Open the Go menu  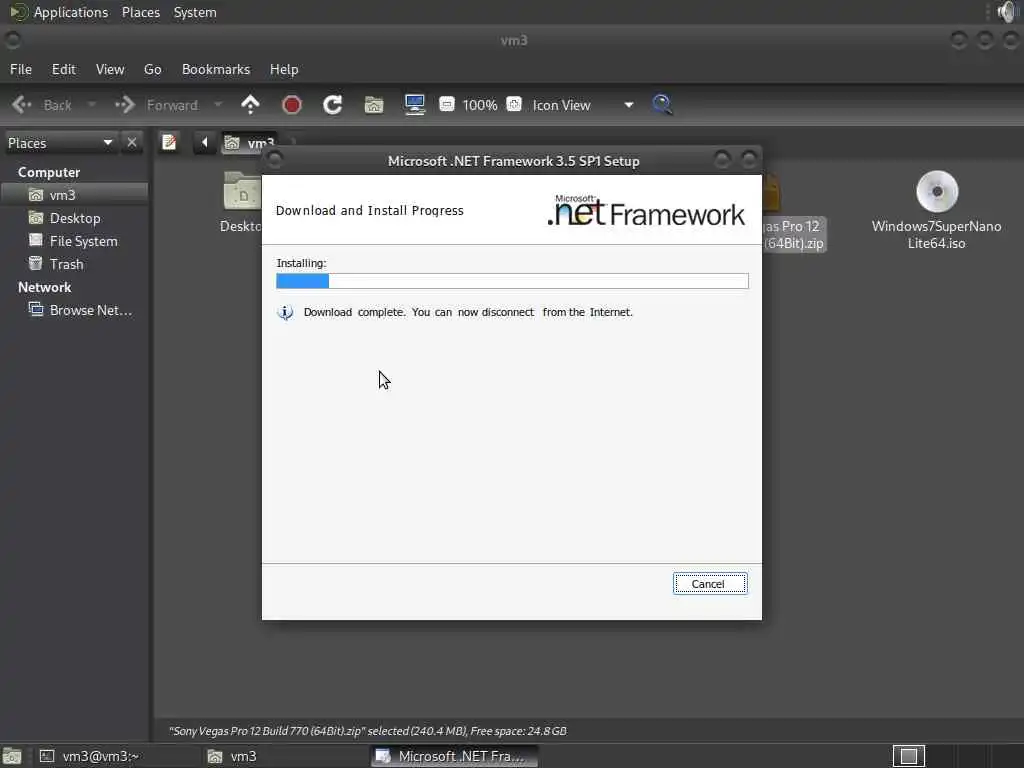[x=152, y=69]
